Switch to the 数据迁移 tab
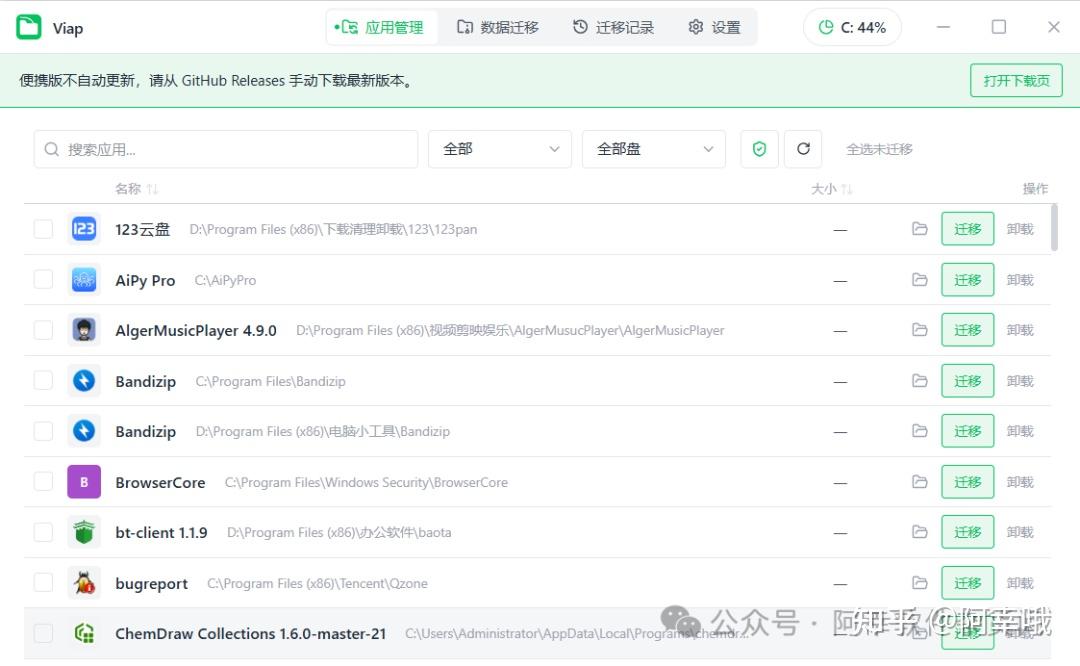This screenshot has width=1080, height=666. pos(498,28)
